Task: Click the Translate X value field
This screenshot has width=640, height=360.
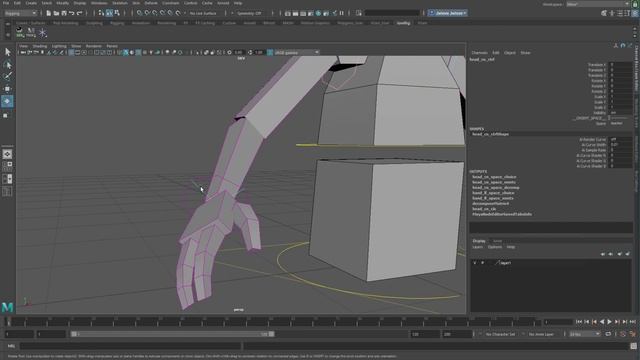Action: [x=621, y=64]
